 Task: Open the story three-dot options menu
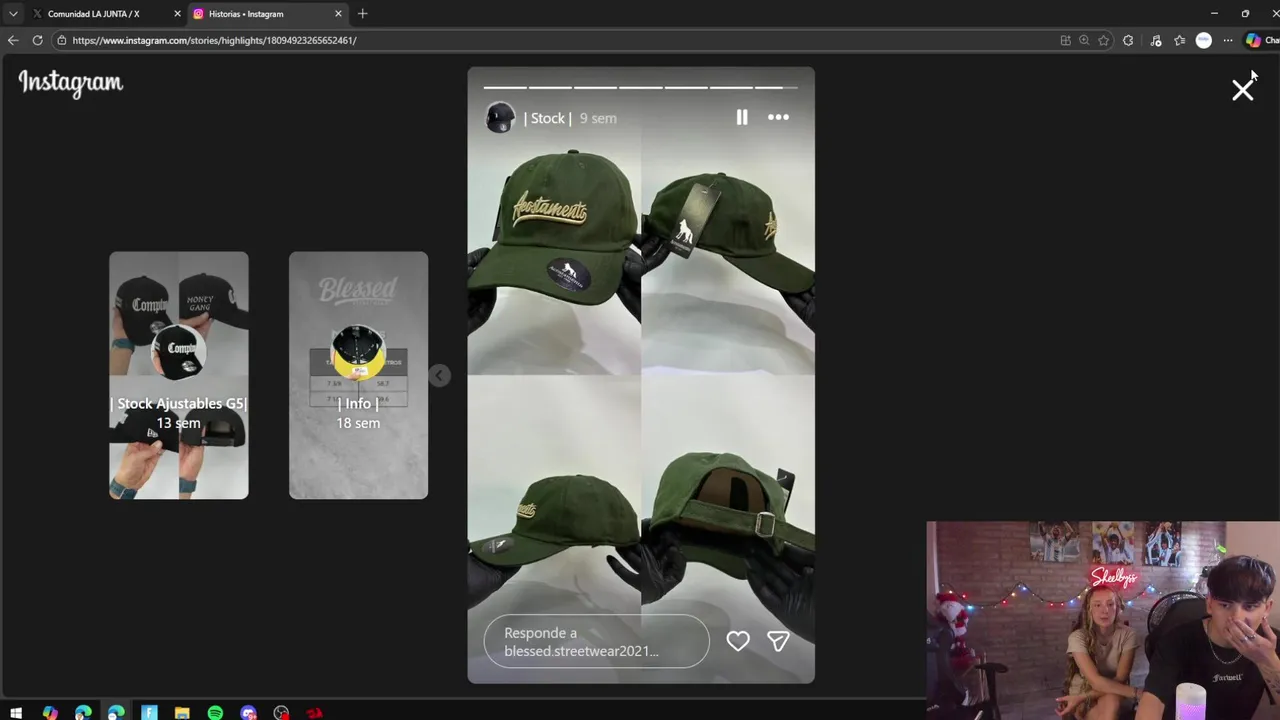pyautogui.click(x=778, y=117)
